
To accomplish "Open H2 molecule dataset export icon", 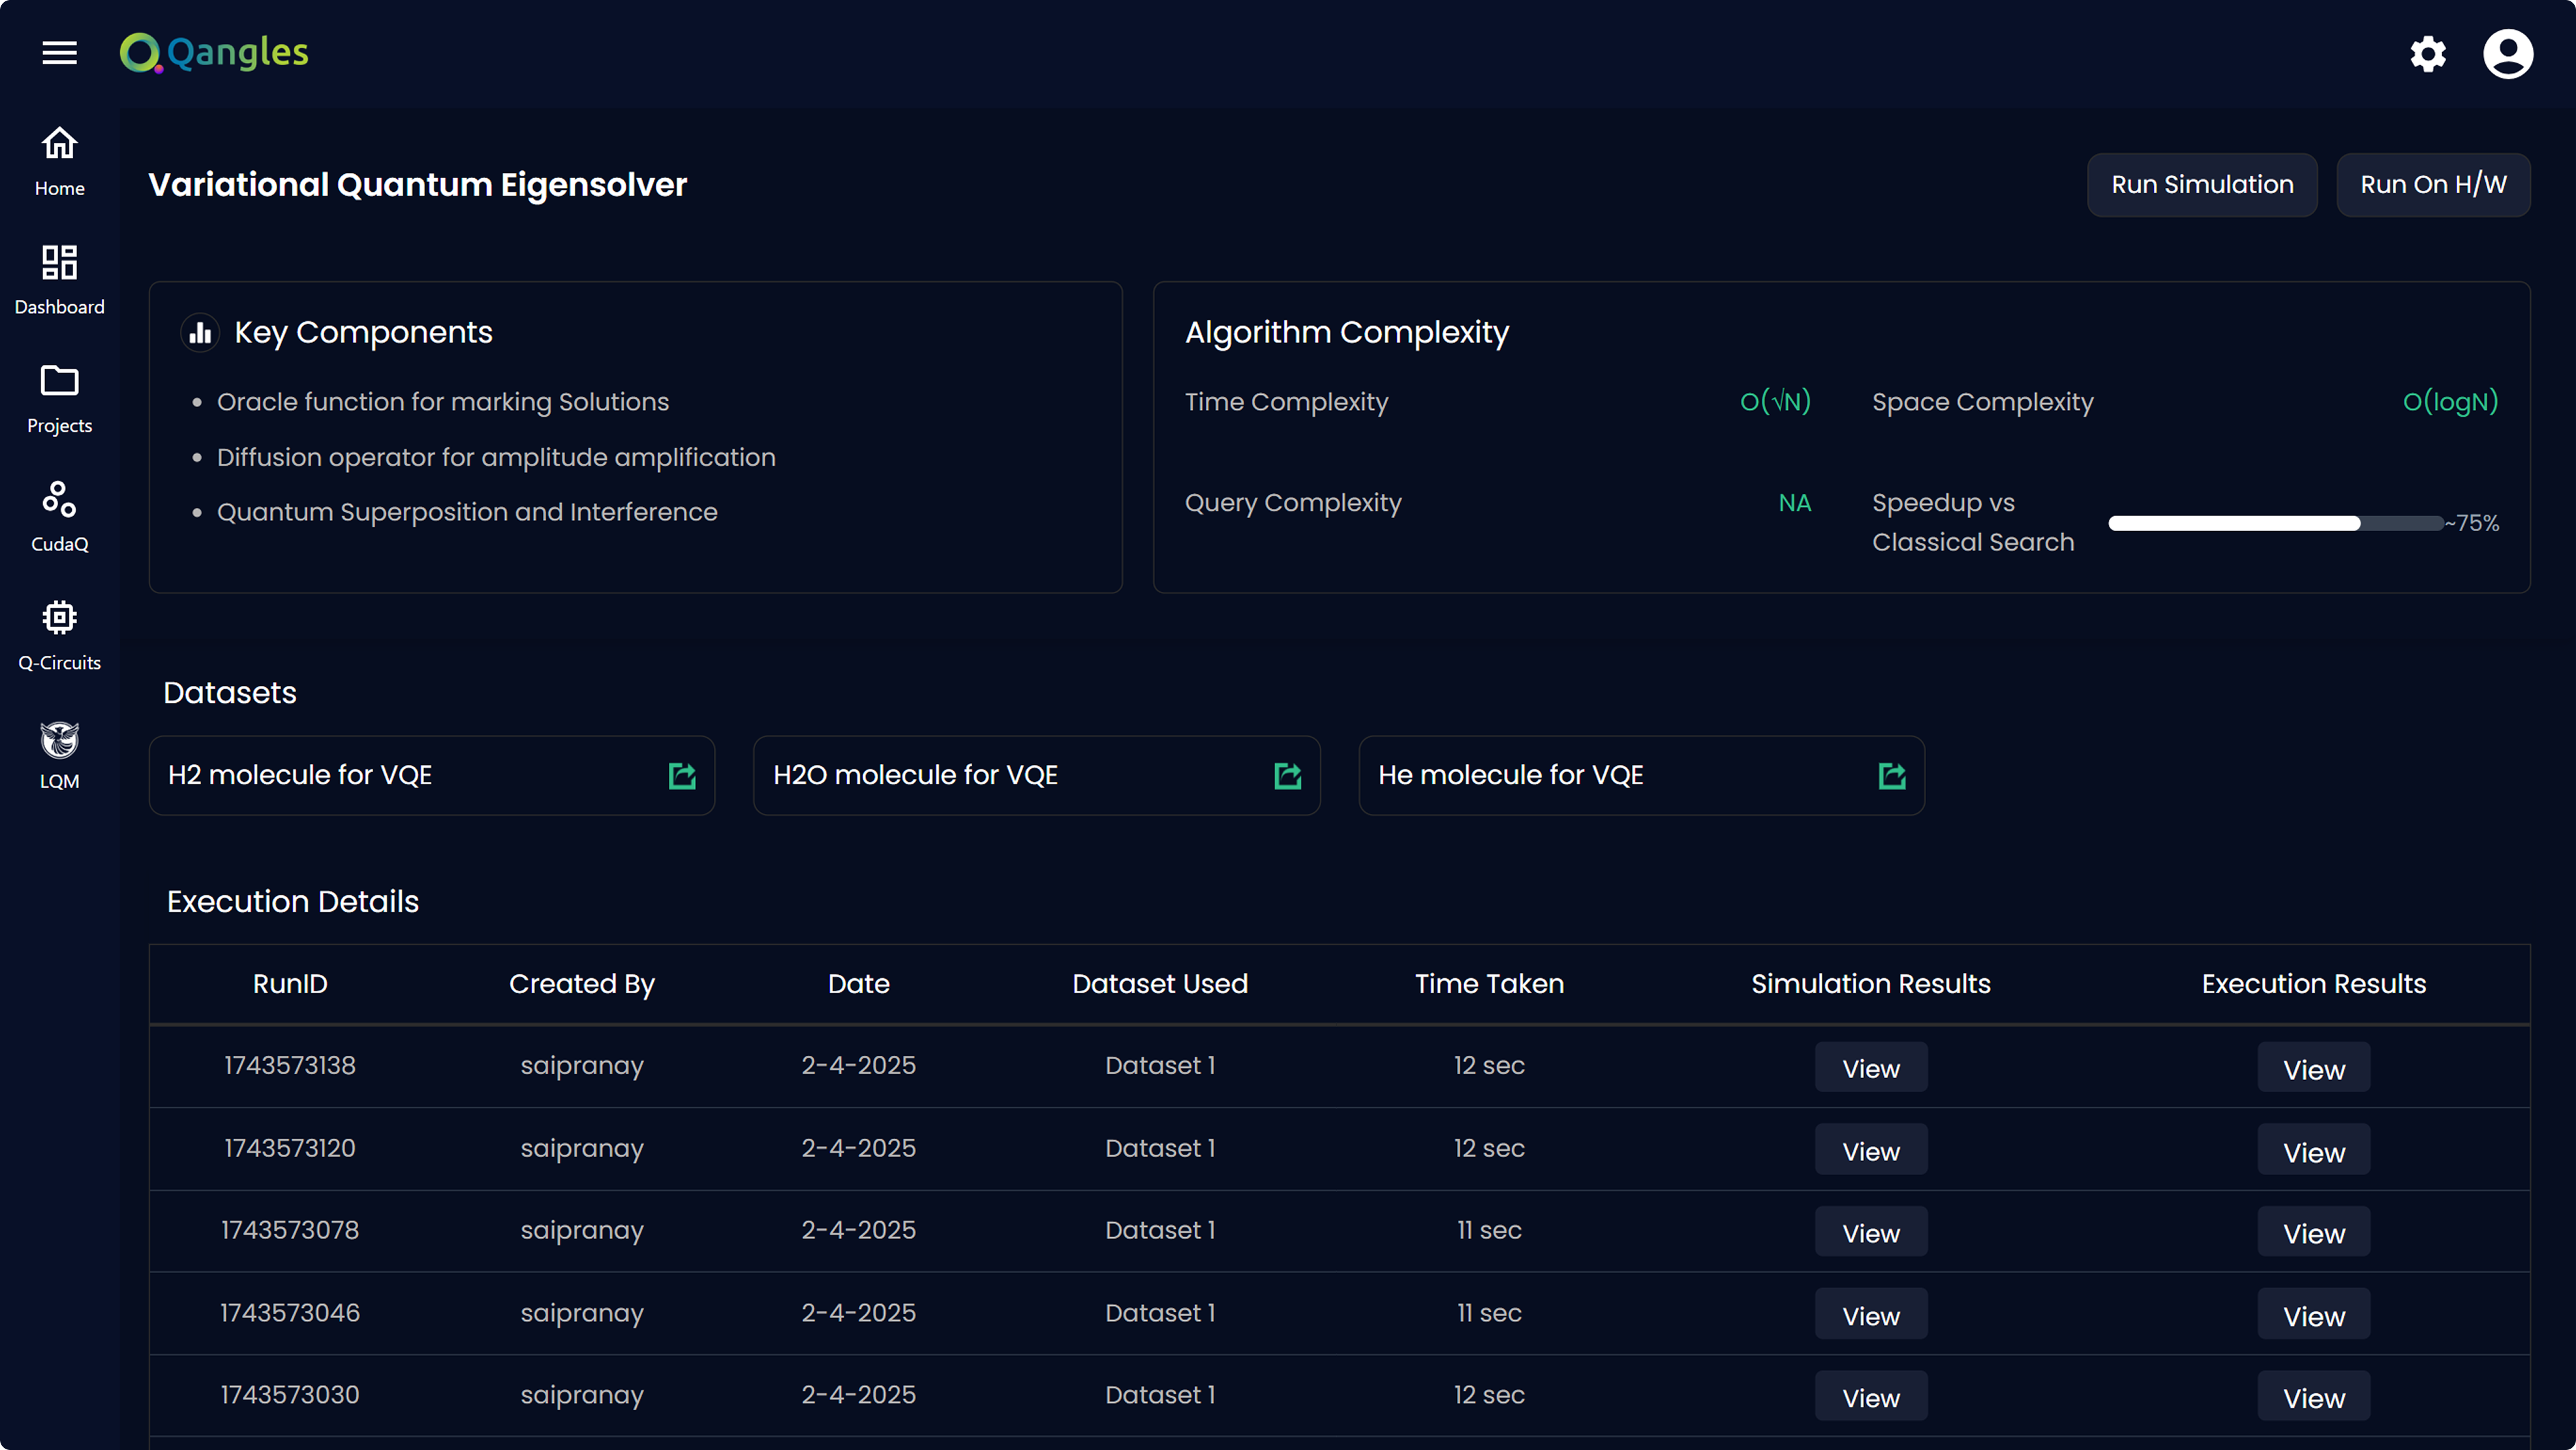I will (682, 776).
